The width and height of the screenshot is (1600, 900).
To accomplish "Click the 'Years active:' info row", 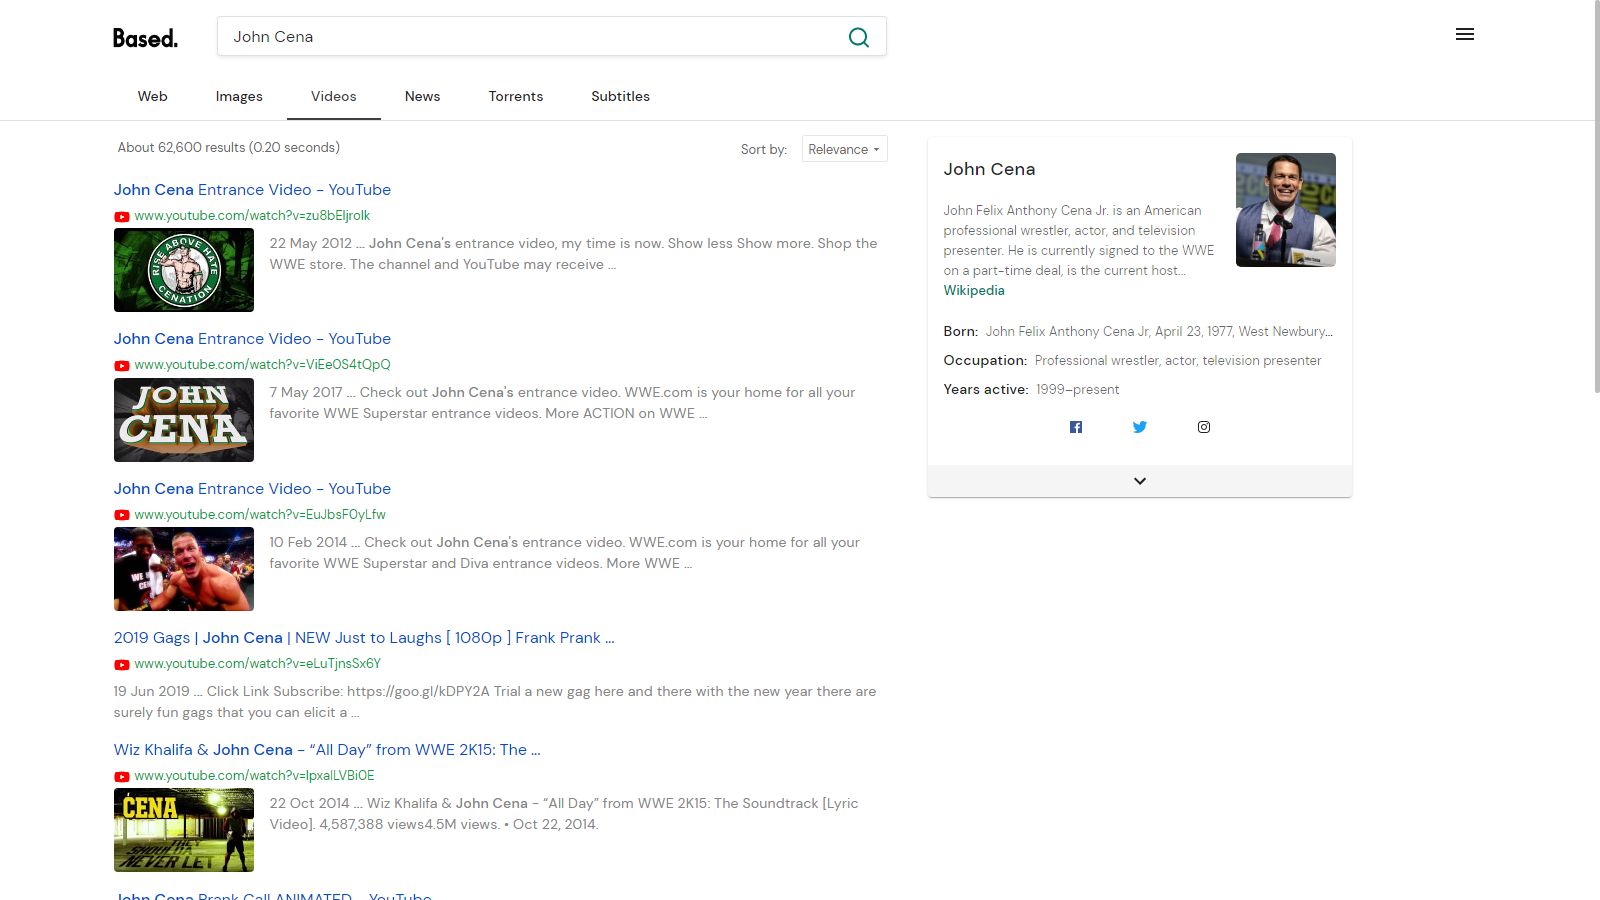I will pos(1031,389).
